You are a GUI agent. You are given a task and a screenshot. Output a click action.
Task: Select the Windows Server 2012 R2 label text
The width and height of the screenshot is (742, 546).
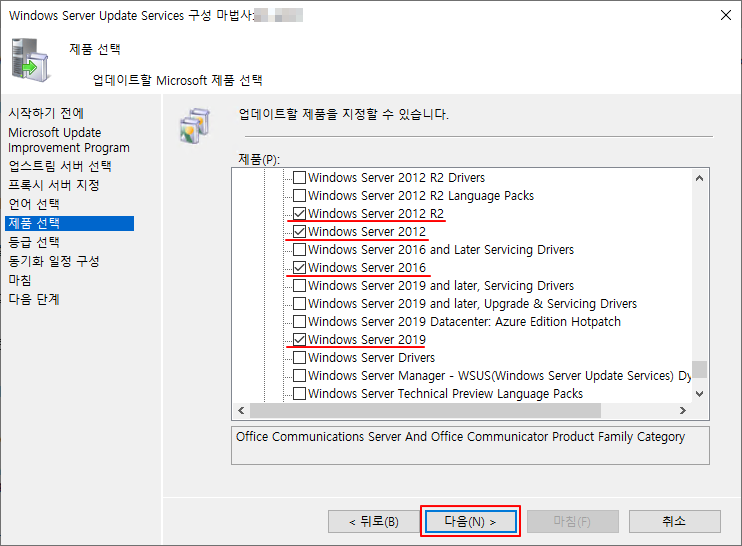point(376,214)
